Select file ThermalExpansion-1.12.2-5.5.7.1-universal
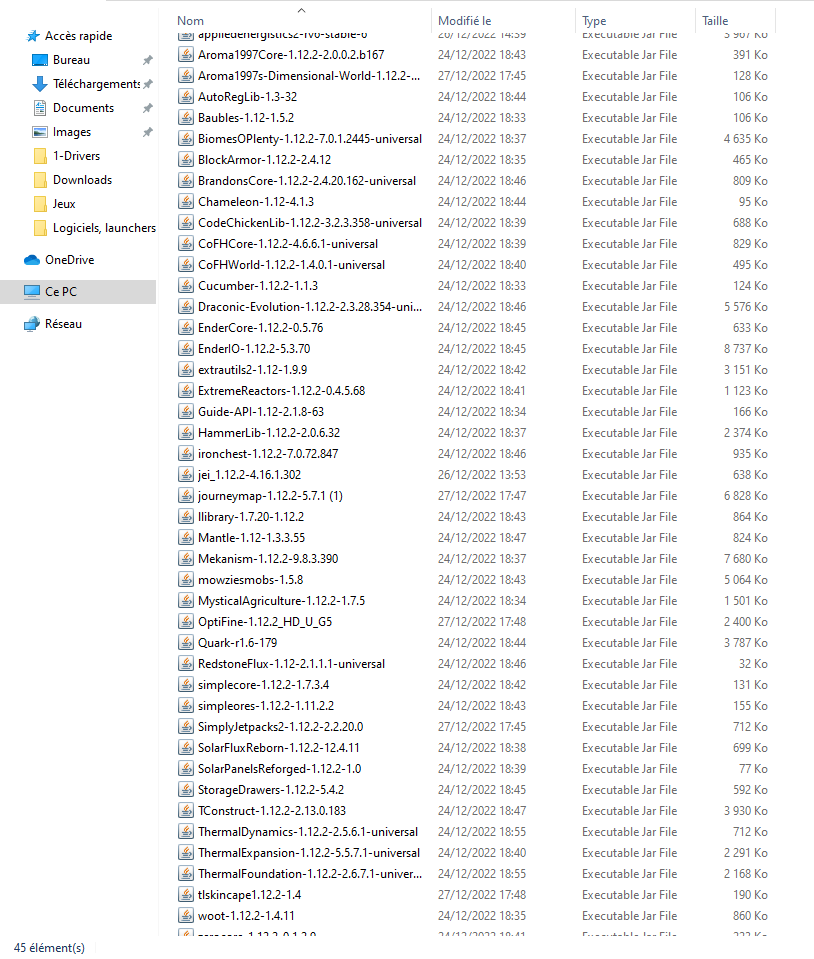 point(309,853)
